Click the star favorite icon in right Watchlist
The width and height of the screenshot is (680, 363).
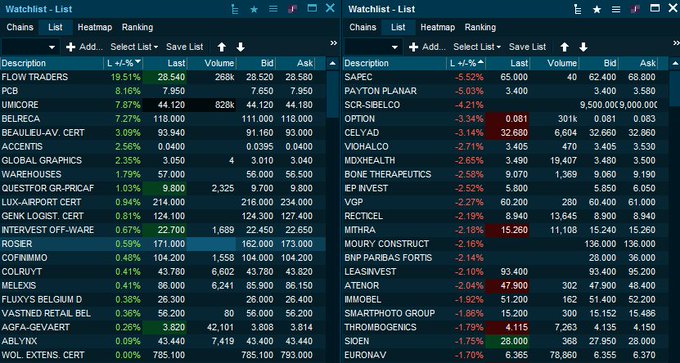point(597,9)
